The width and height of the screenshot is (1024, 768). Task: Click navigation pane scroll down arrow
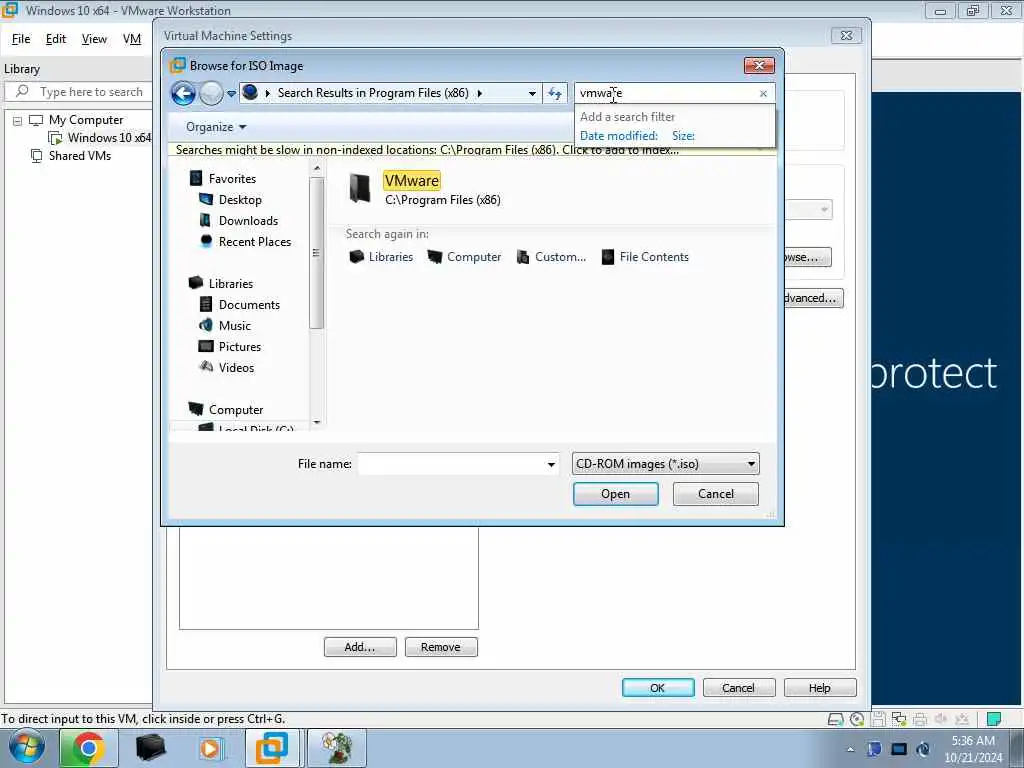(x=317, y=423)
